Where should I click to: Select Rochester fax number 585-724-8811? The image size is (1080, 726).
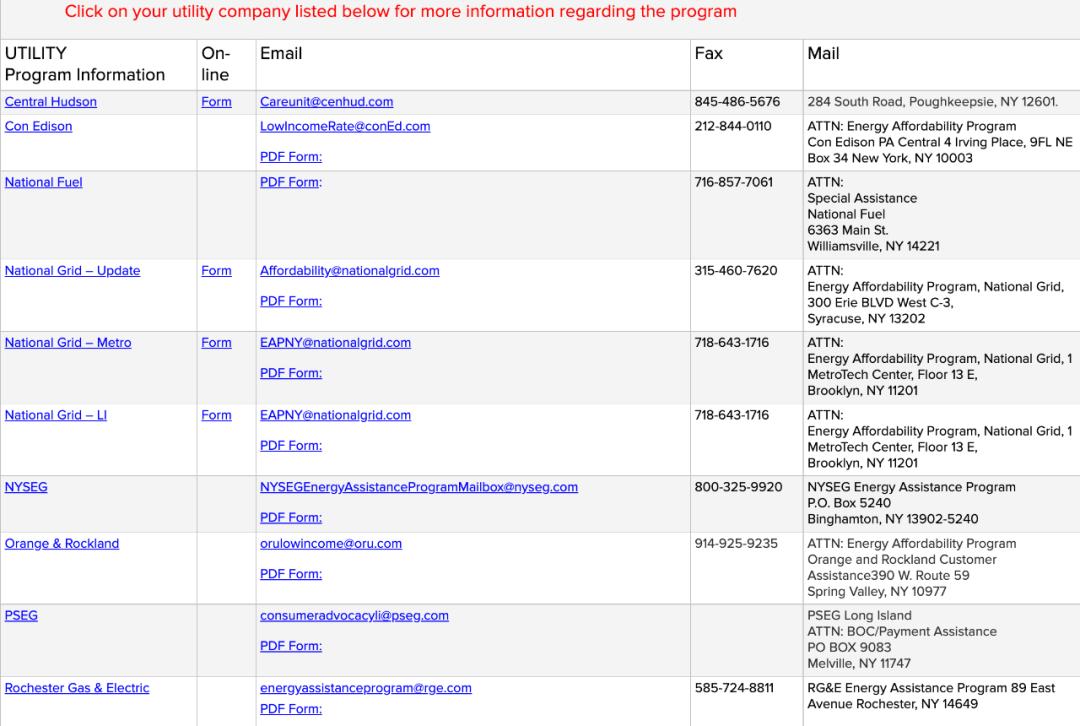734,688
